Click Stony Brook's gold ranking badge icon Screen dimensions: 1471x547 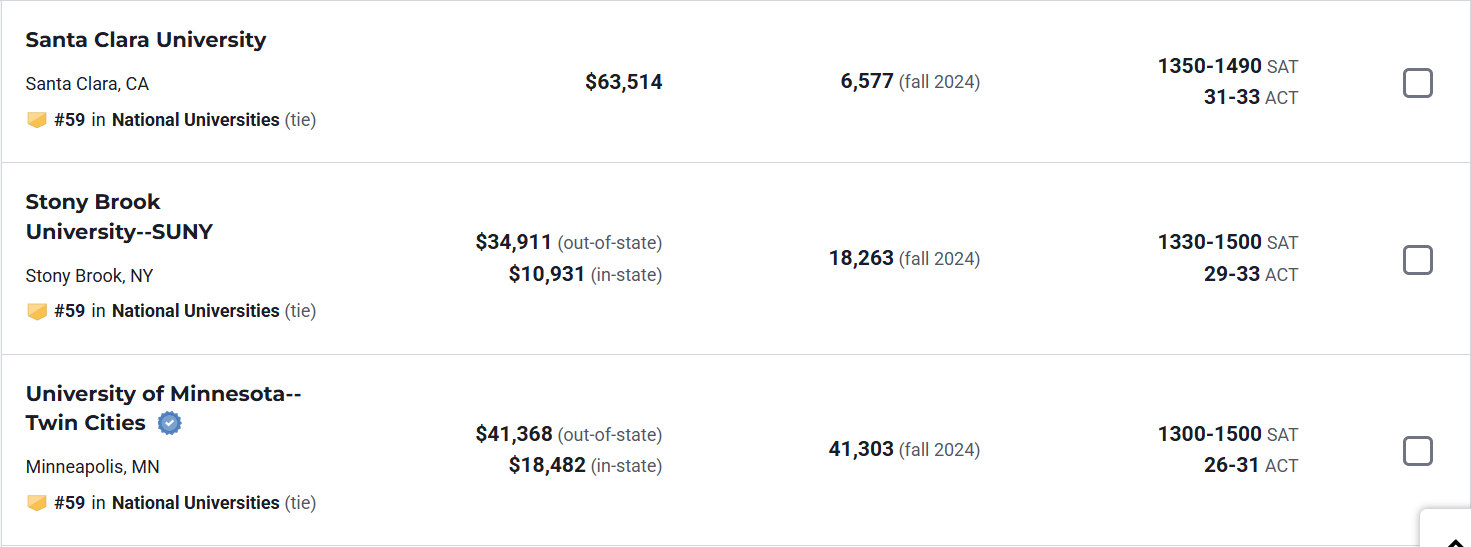click(x=37, y=311)
